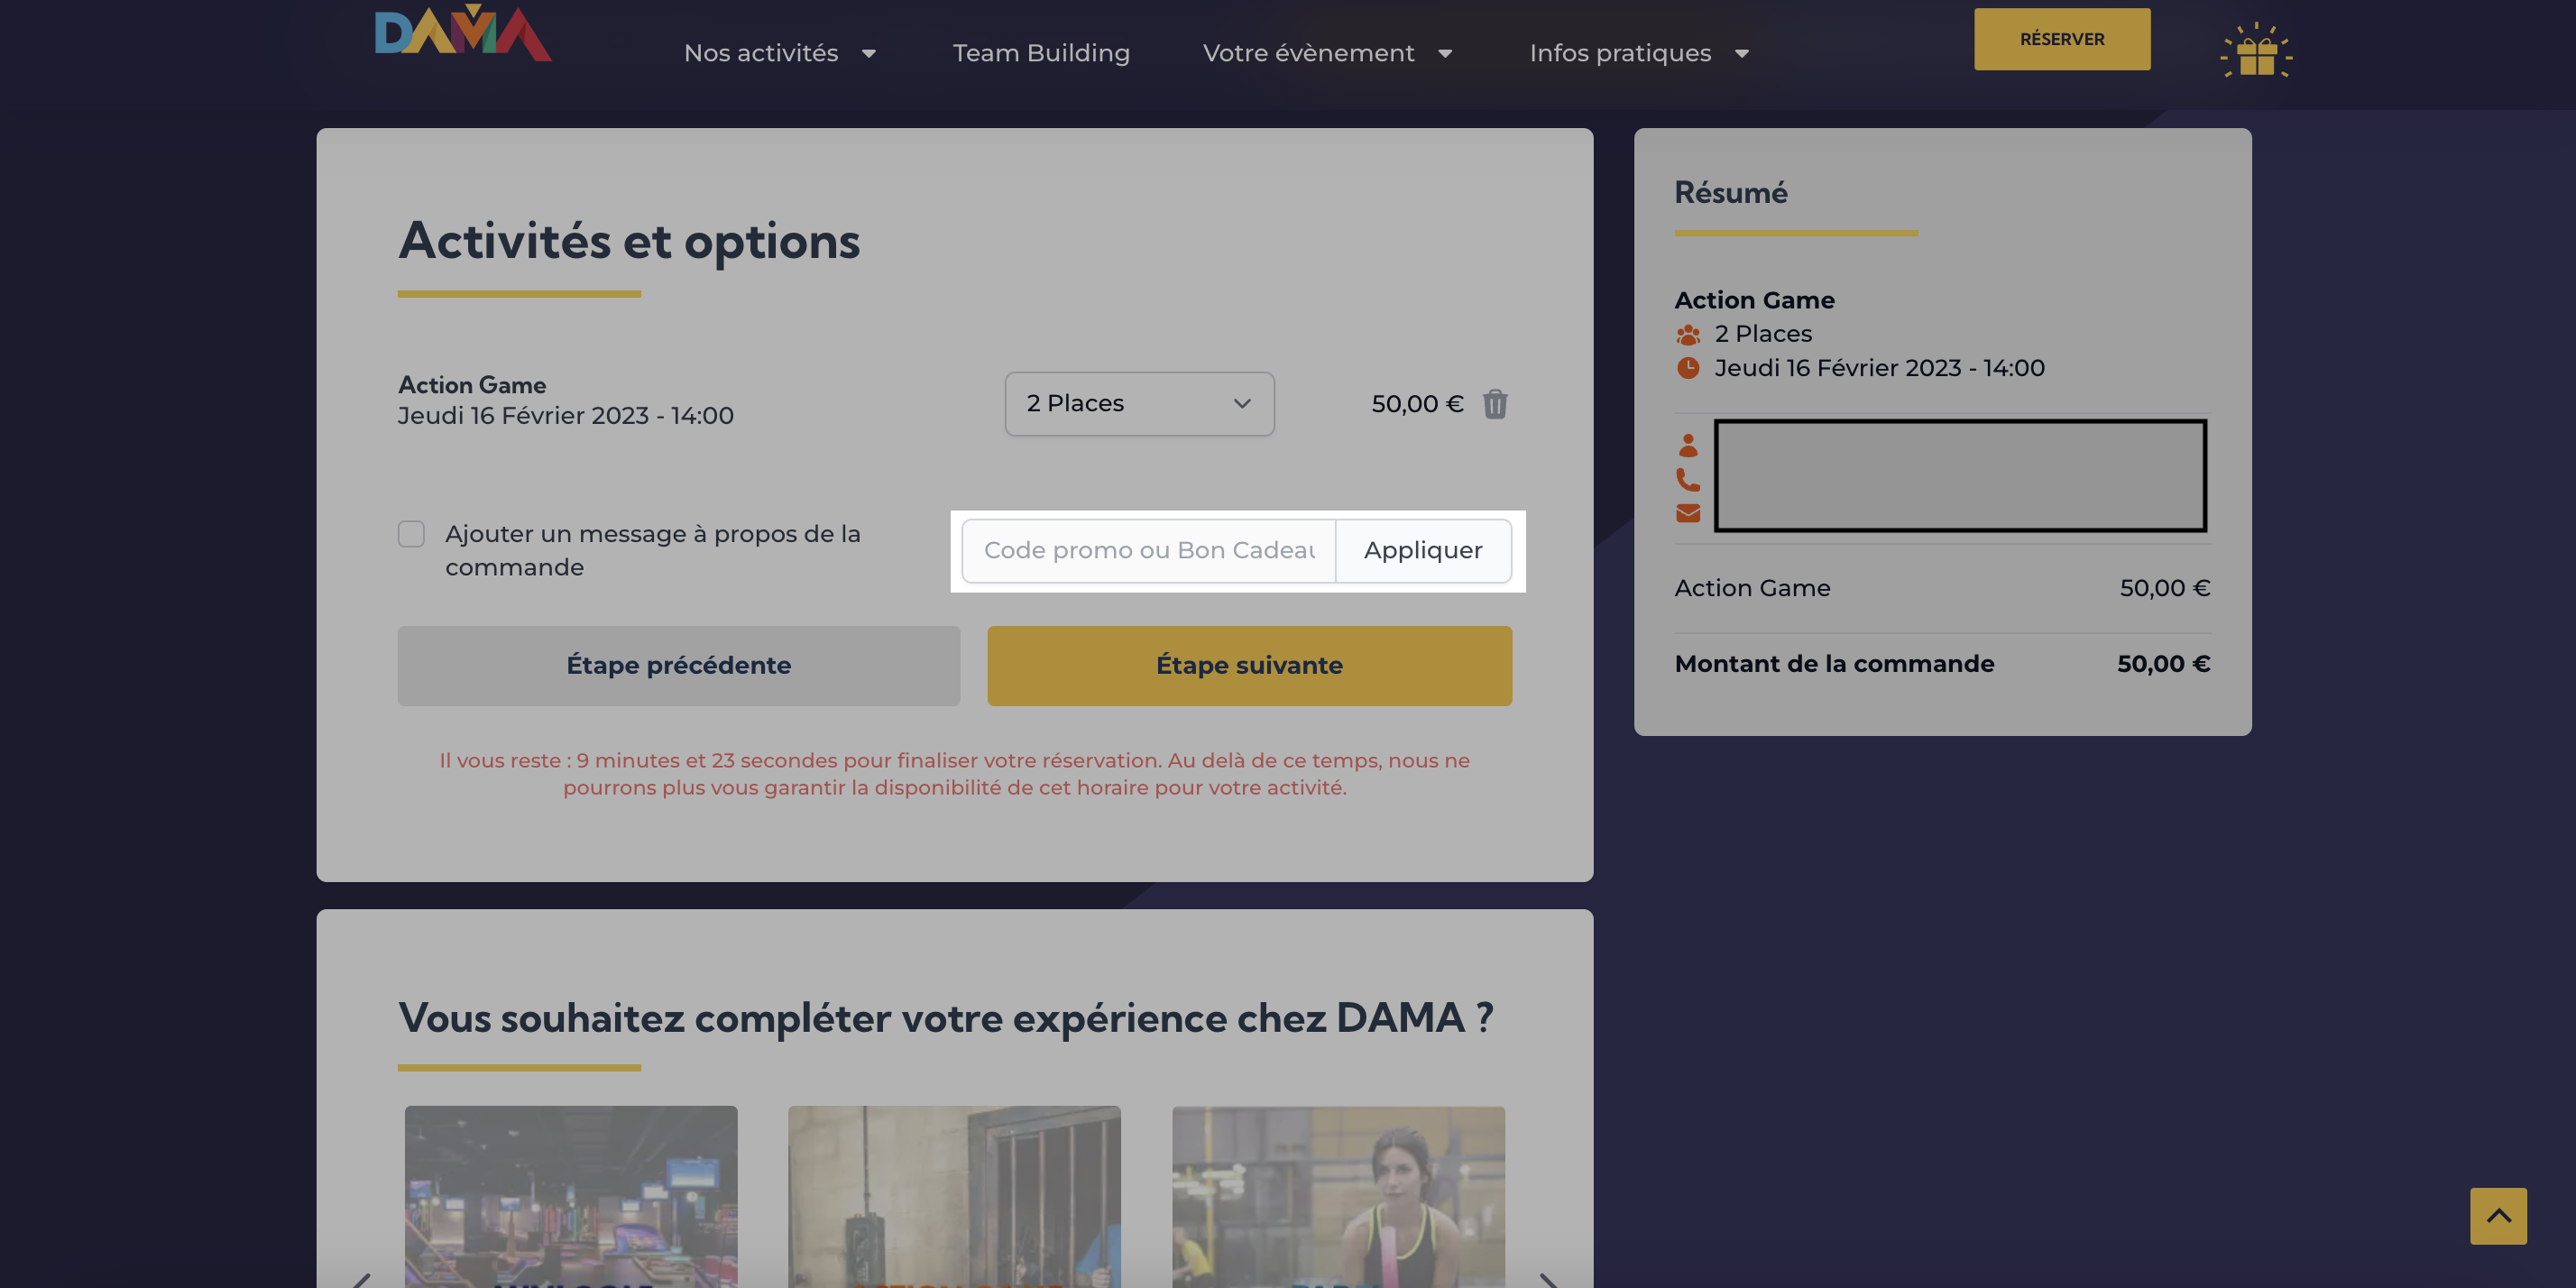Click the phone icon in Résumé
The image size is (2576, 1288).
pyautogui.click(x=1688, y=480)
